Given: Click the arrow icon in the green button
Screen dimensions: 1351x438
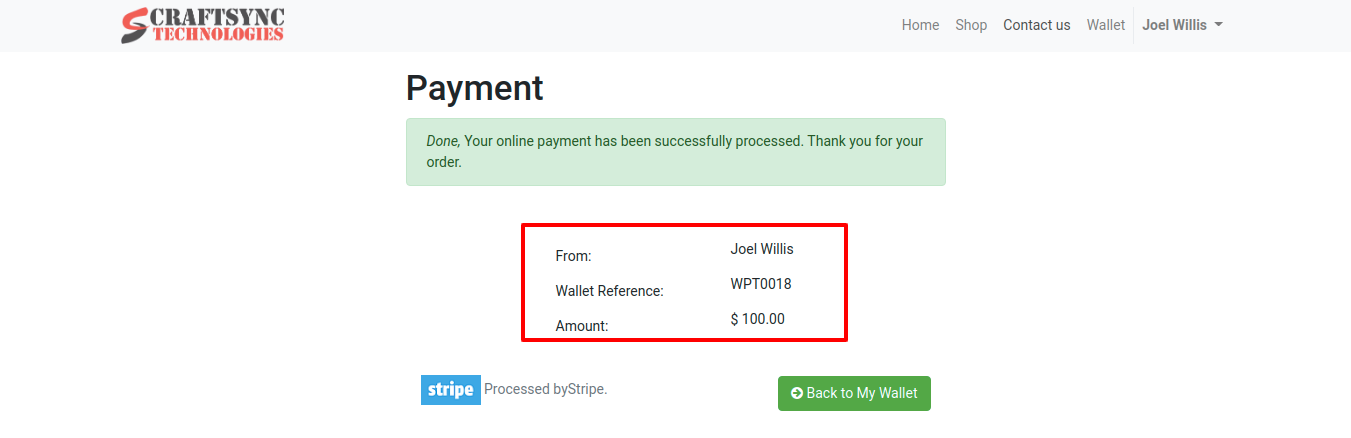Looking at the screenshot, I should 796,393.
